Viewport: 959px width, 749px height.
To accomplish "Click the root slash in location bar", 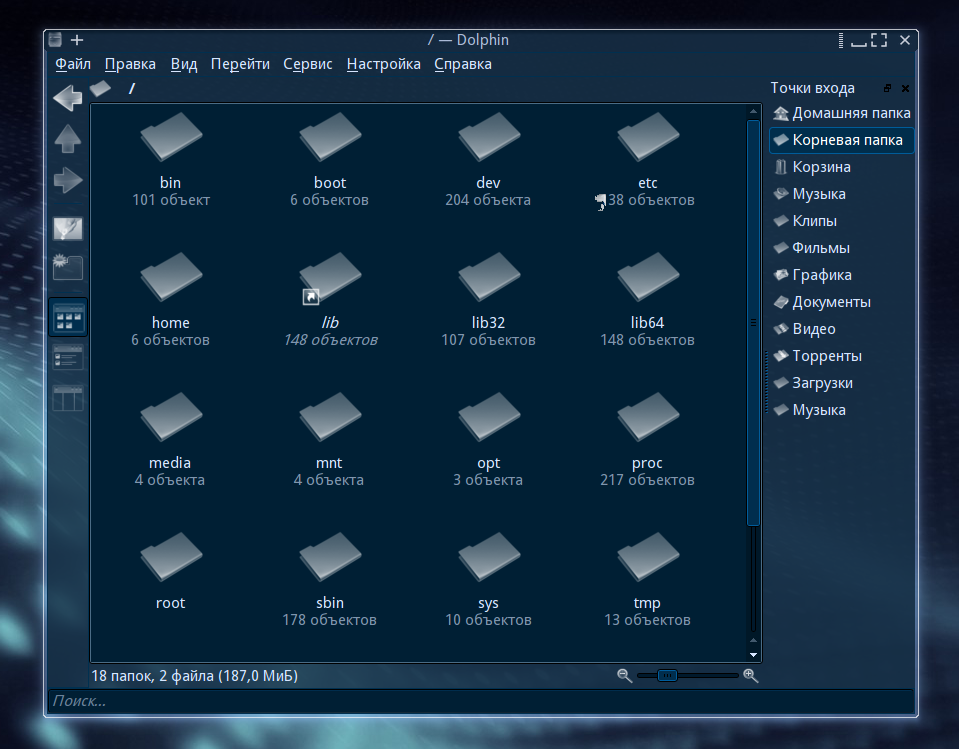I will click(x=131, y=89).
